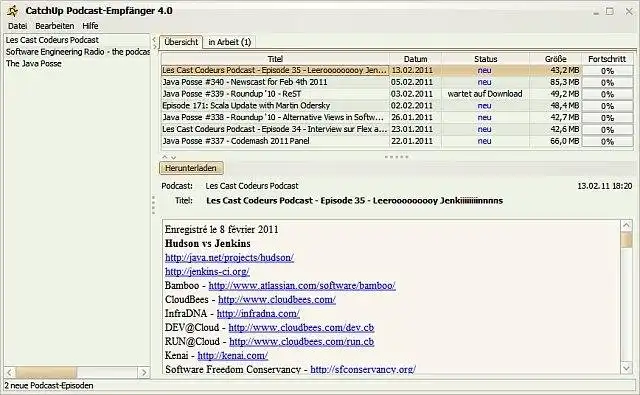Image resolution: width=640 pixels, height=395 pixels.
Task: Switch to the Übersicht tab
Action: (x=181, y=42)
